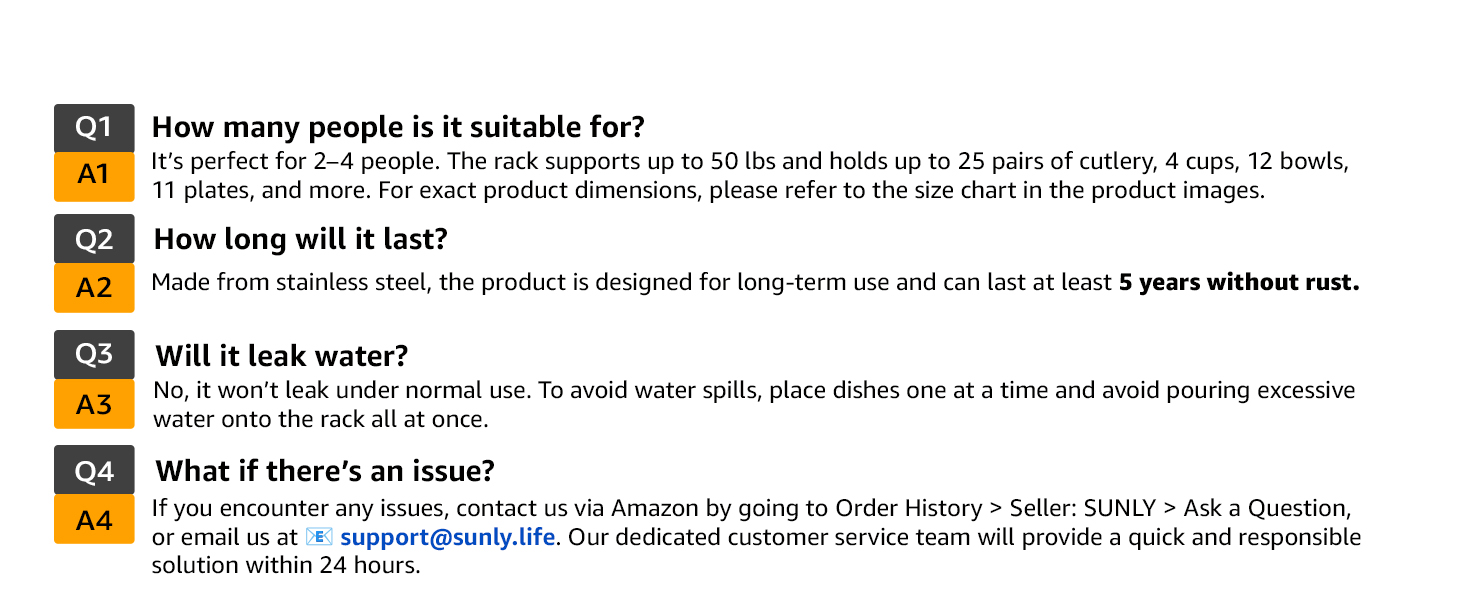Click the answer about 2–4 people capacity
The width and height of the screenshot is (1464, 600).
750,175
